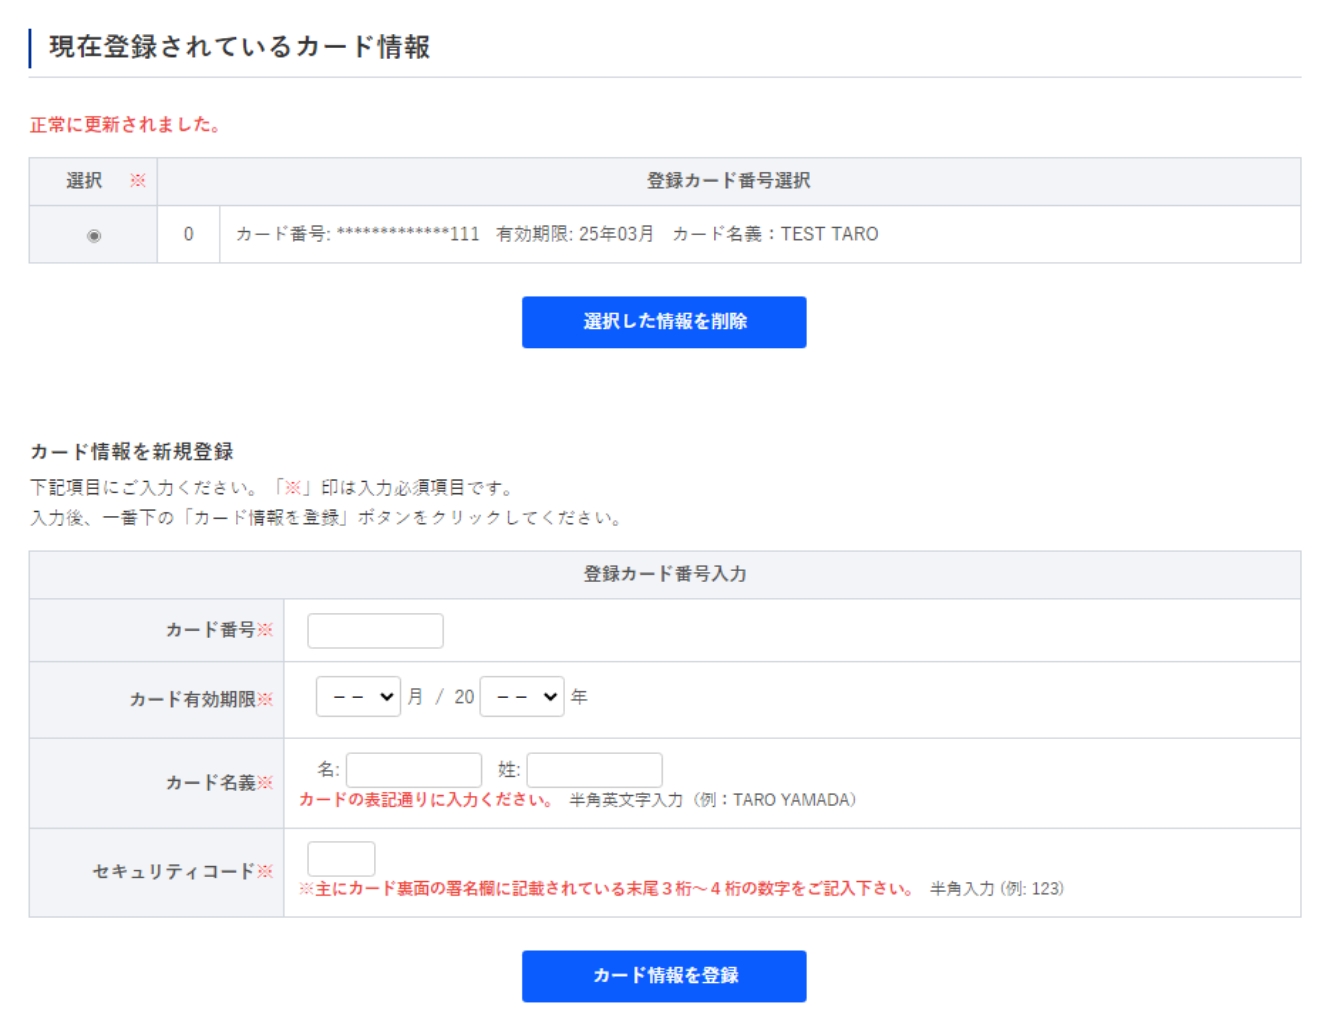Image resolution: width=1319 pixels, height=1023 pixels.
Task: Focus the カード番号 input field
Action: point(375,631)
